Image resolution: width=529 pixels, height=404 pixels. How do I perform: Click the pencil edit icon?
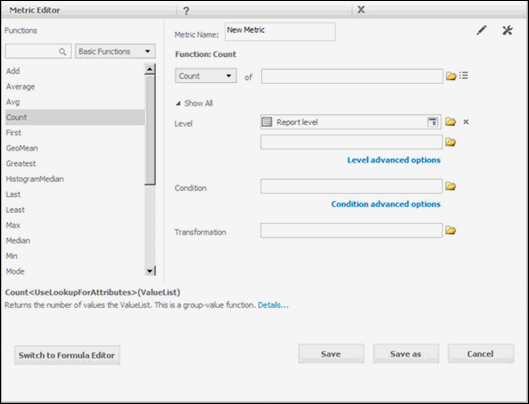[x=481, y=30]
